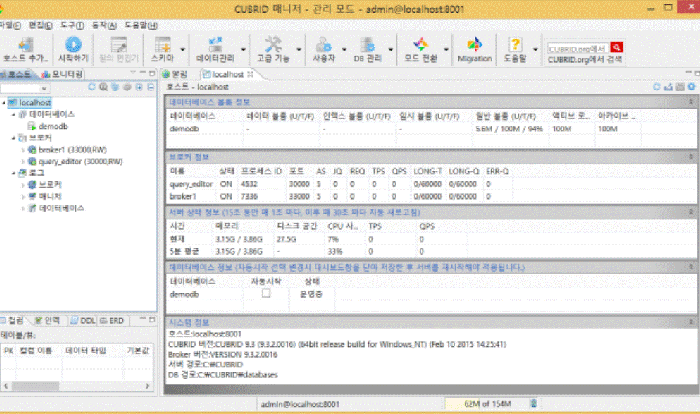Open the 도움말(H) menu in menu bar

[141, 25]
